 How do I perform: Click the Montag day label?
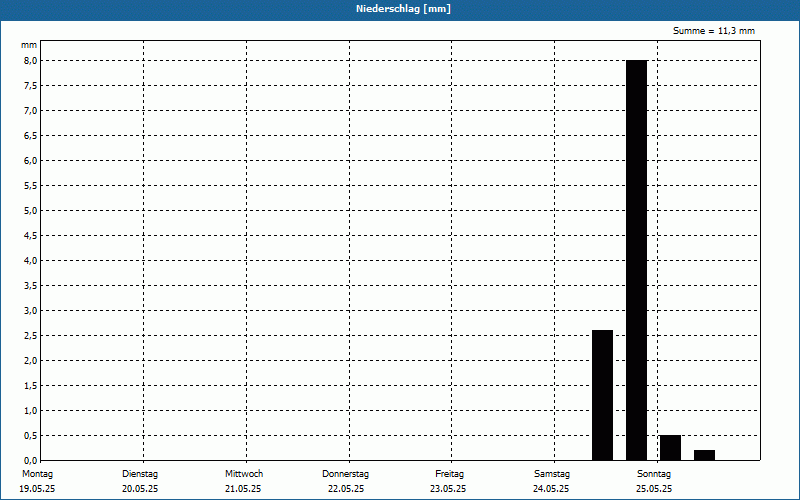tap(37, 473)
